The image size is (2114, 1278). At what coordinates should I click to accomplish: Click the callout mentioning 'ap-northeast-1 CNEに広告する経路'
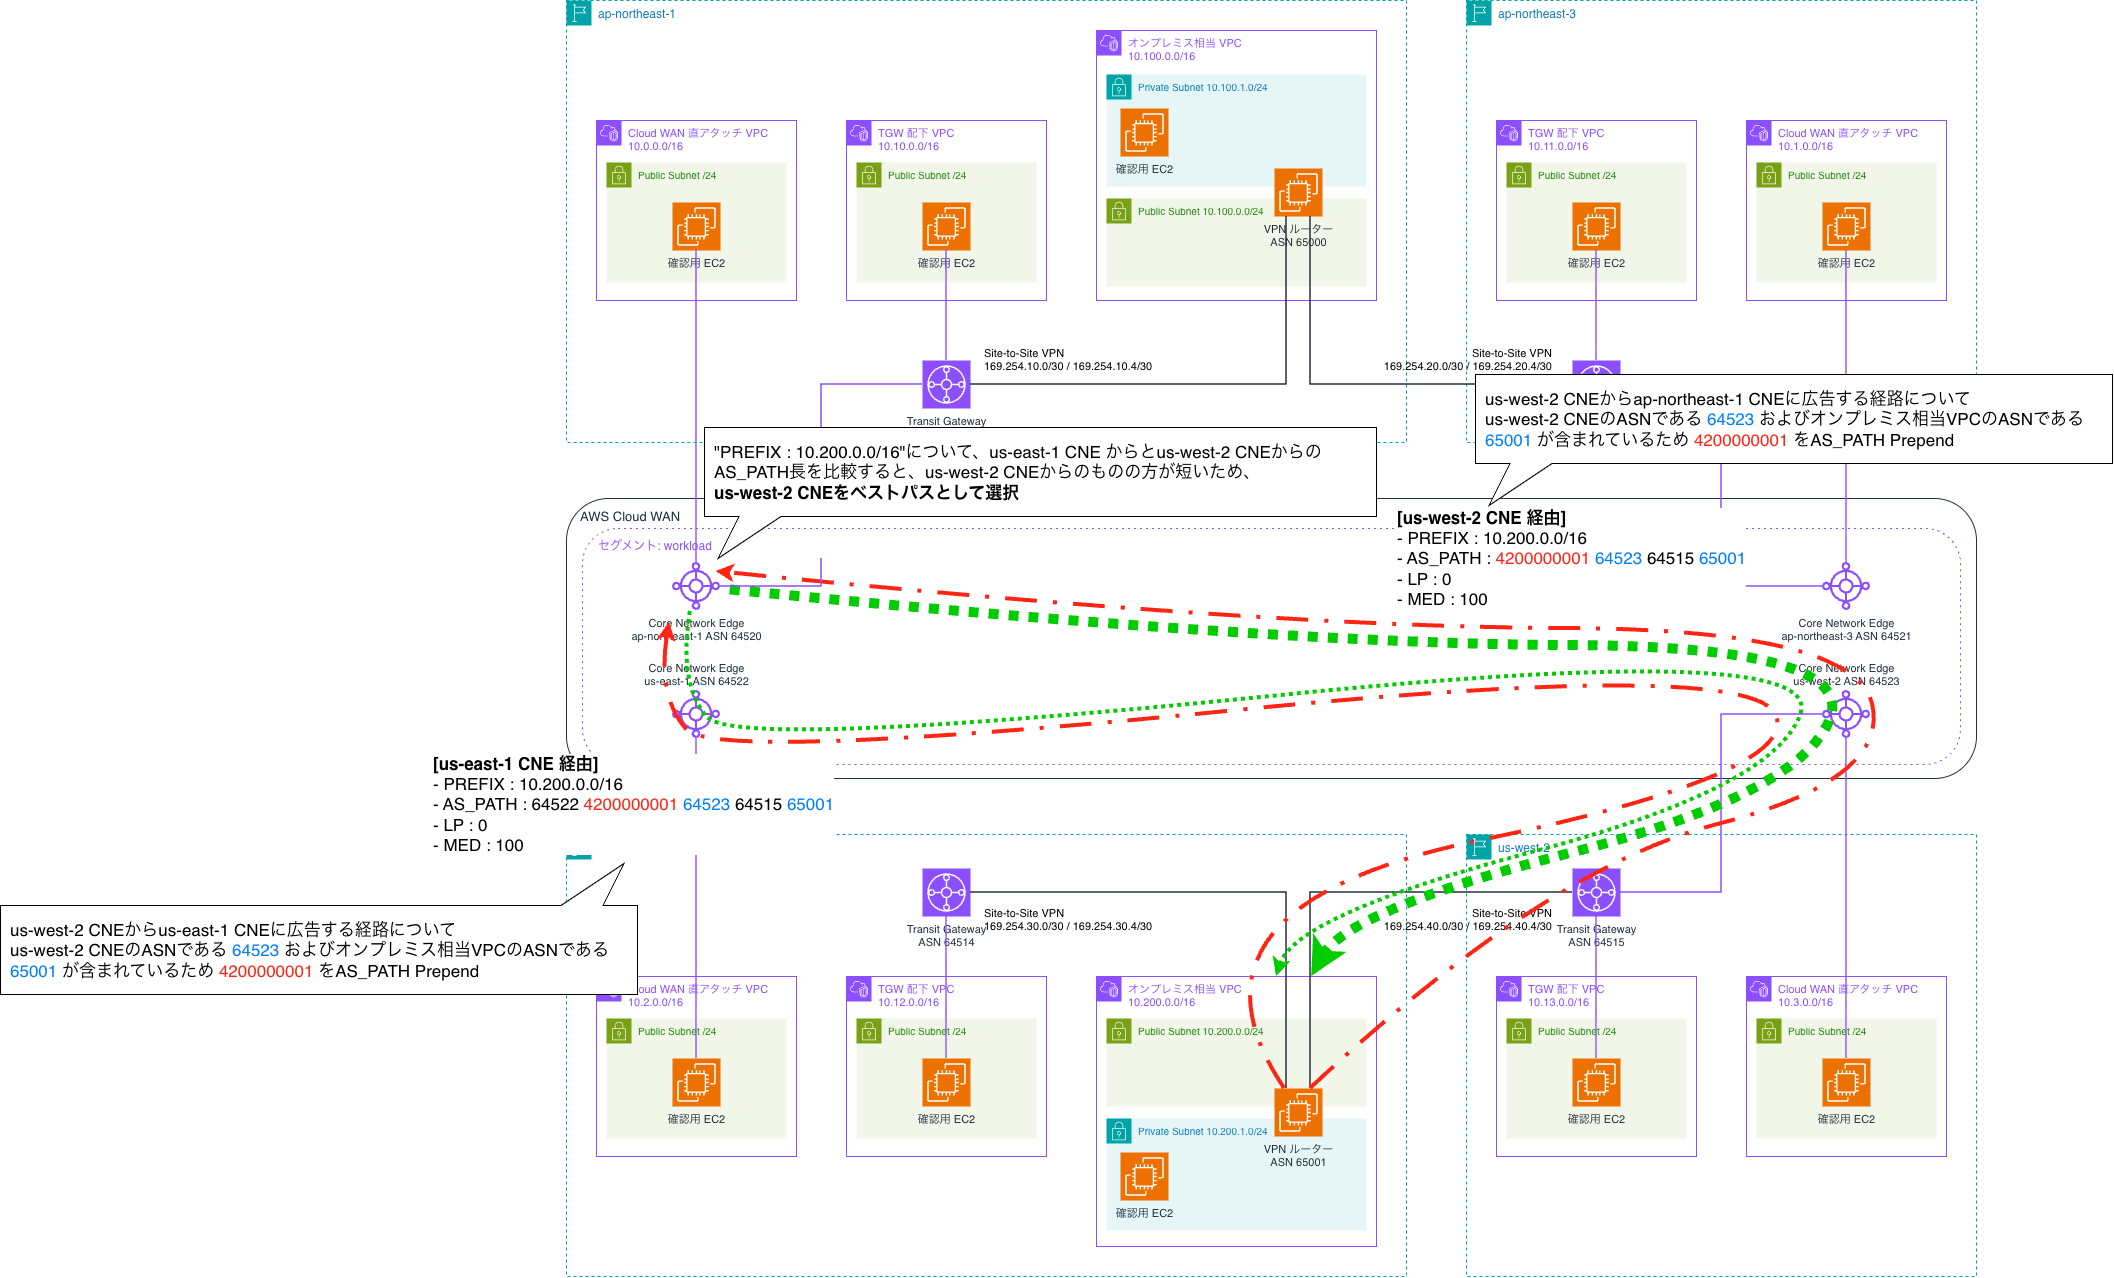click(x=1793, y=419)
